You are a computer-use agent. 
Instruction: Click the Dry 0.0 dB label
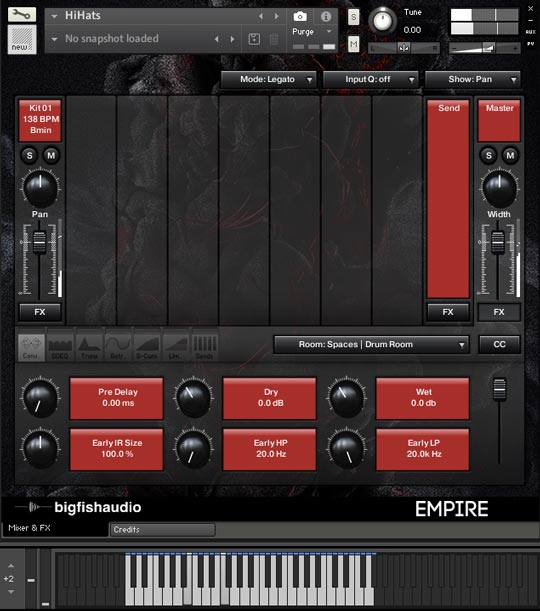[x=270, y=398]
